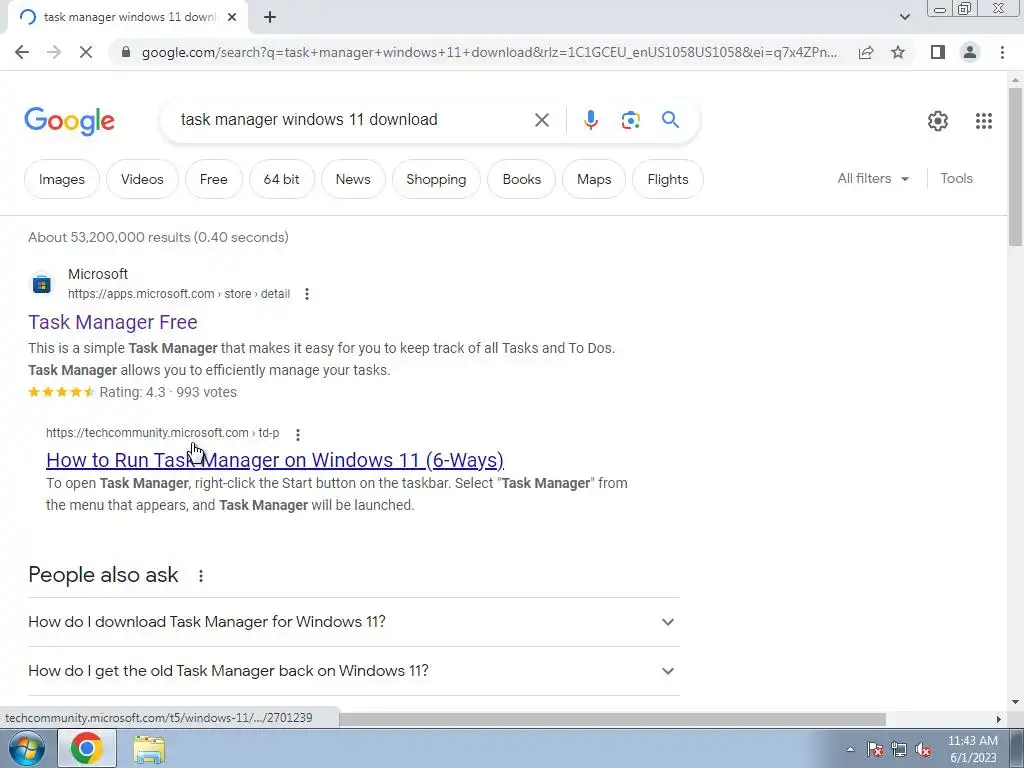Click the Chrome taskbar icon
The image size is (1024, 768).
point(87,748)
